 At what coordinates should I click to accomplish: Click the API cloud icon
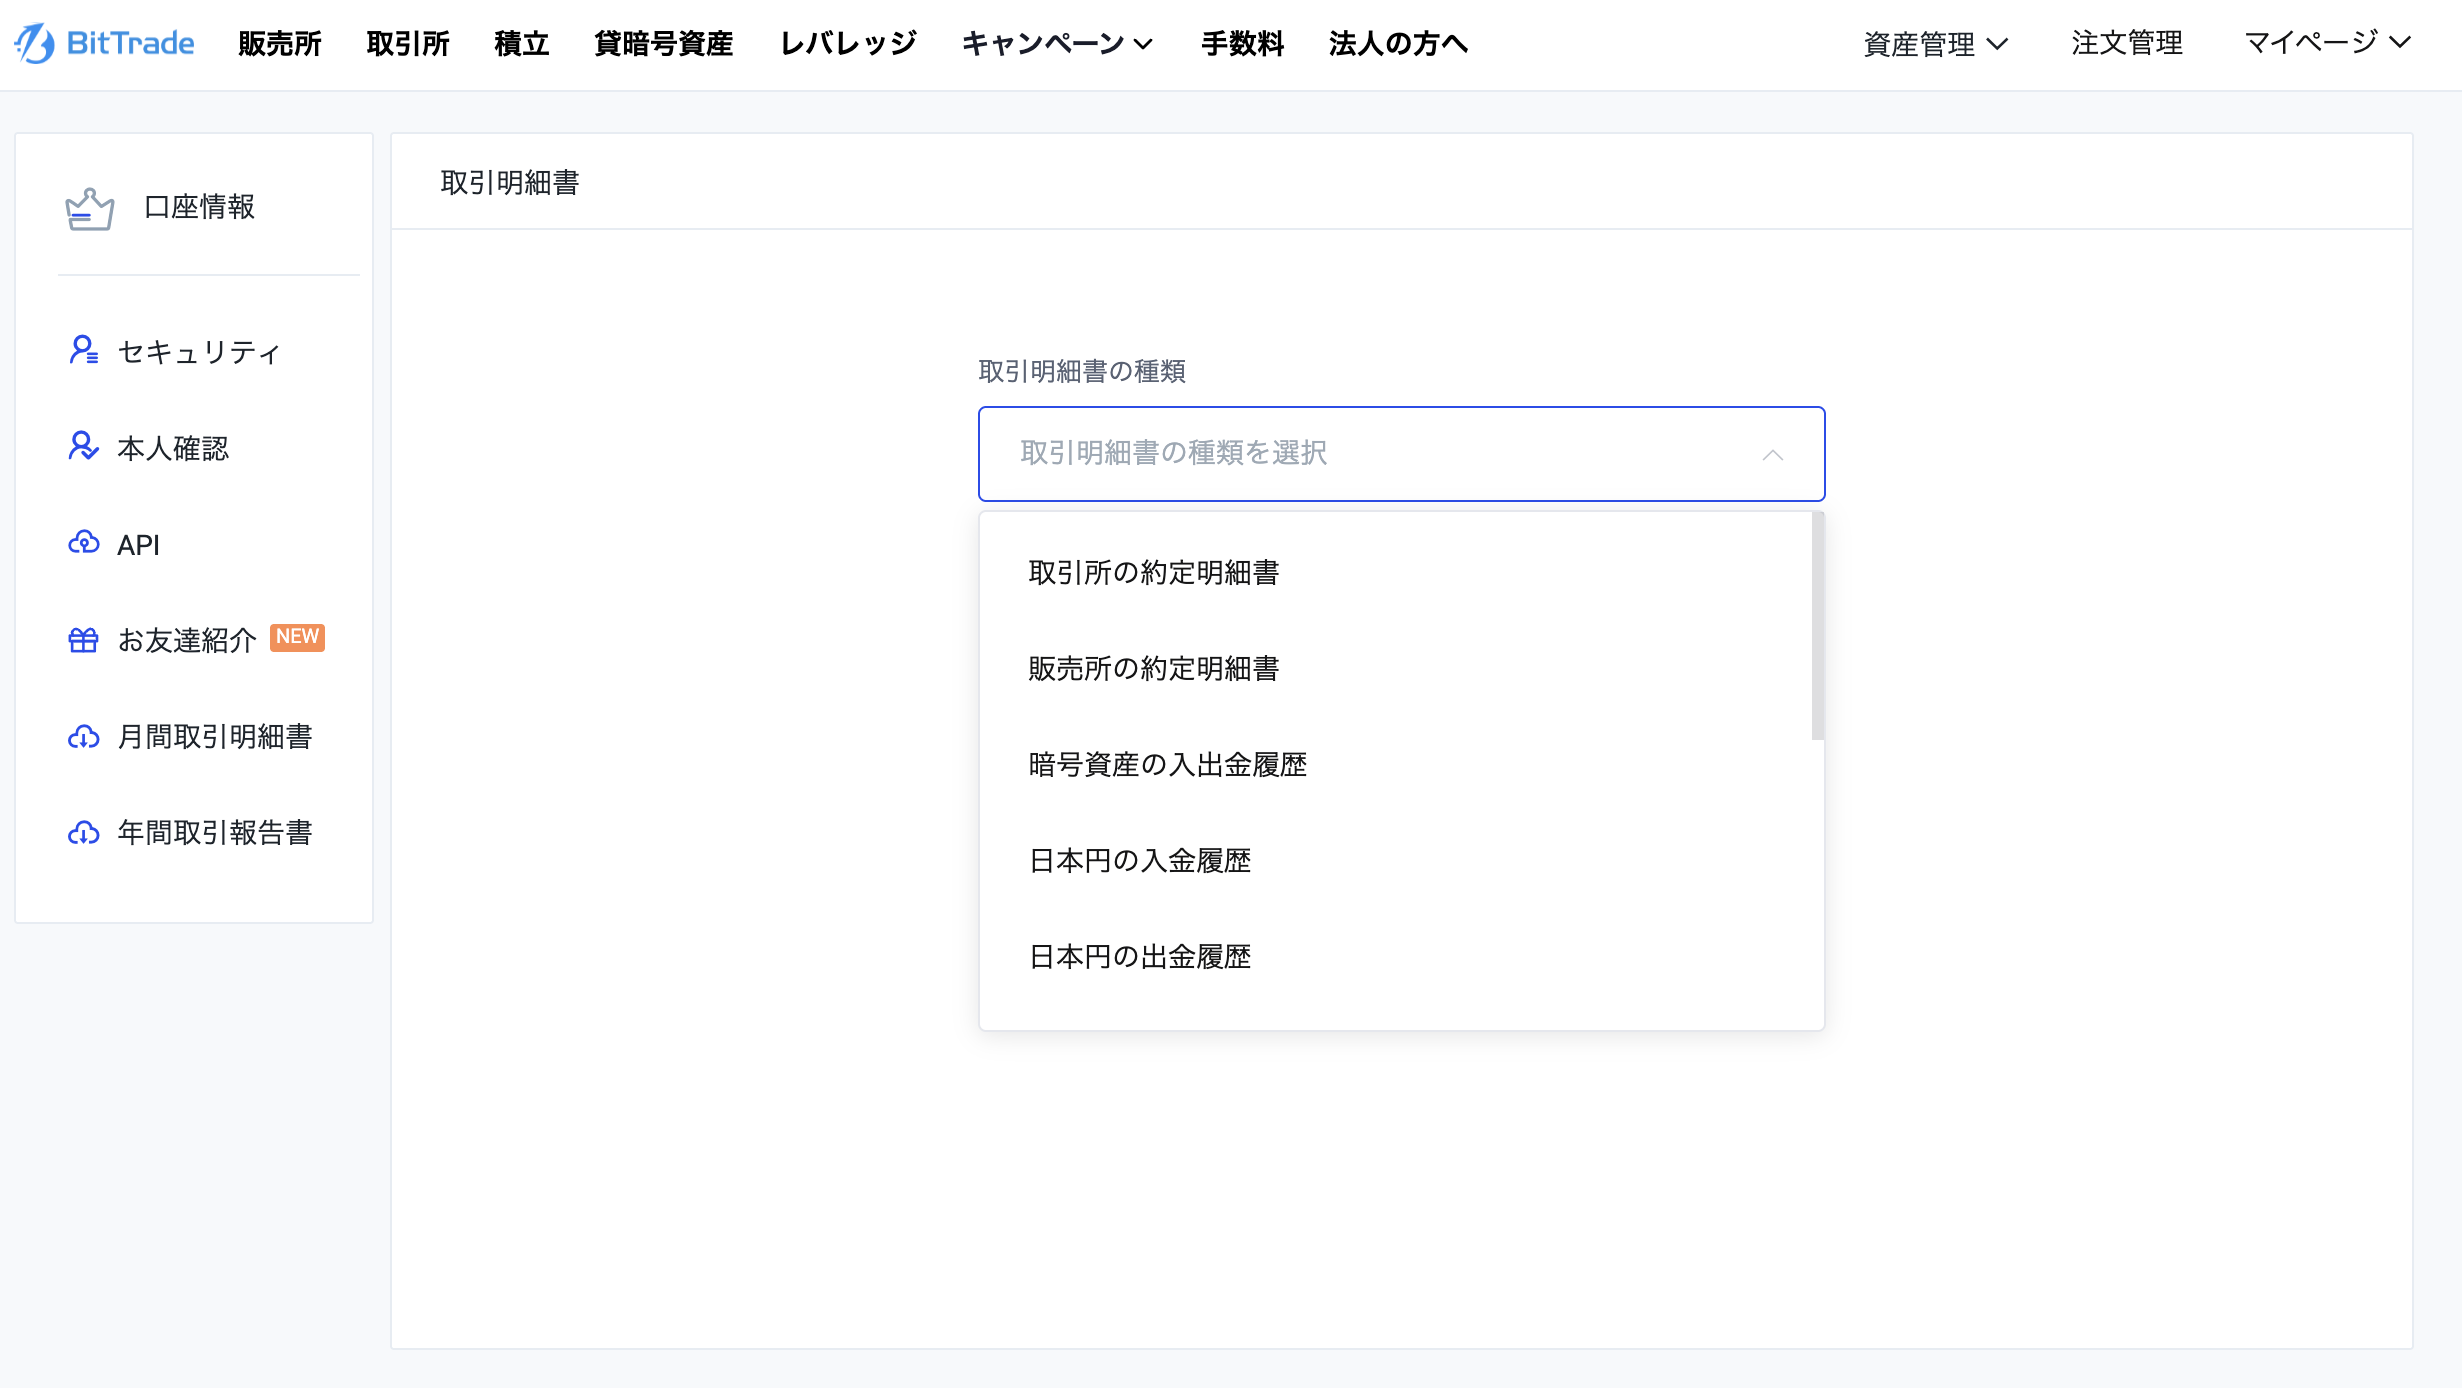click(x=83, y=542)
